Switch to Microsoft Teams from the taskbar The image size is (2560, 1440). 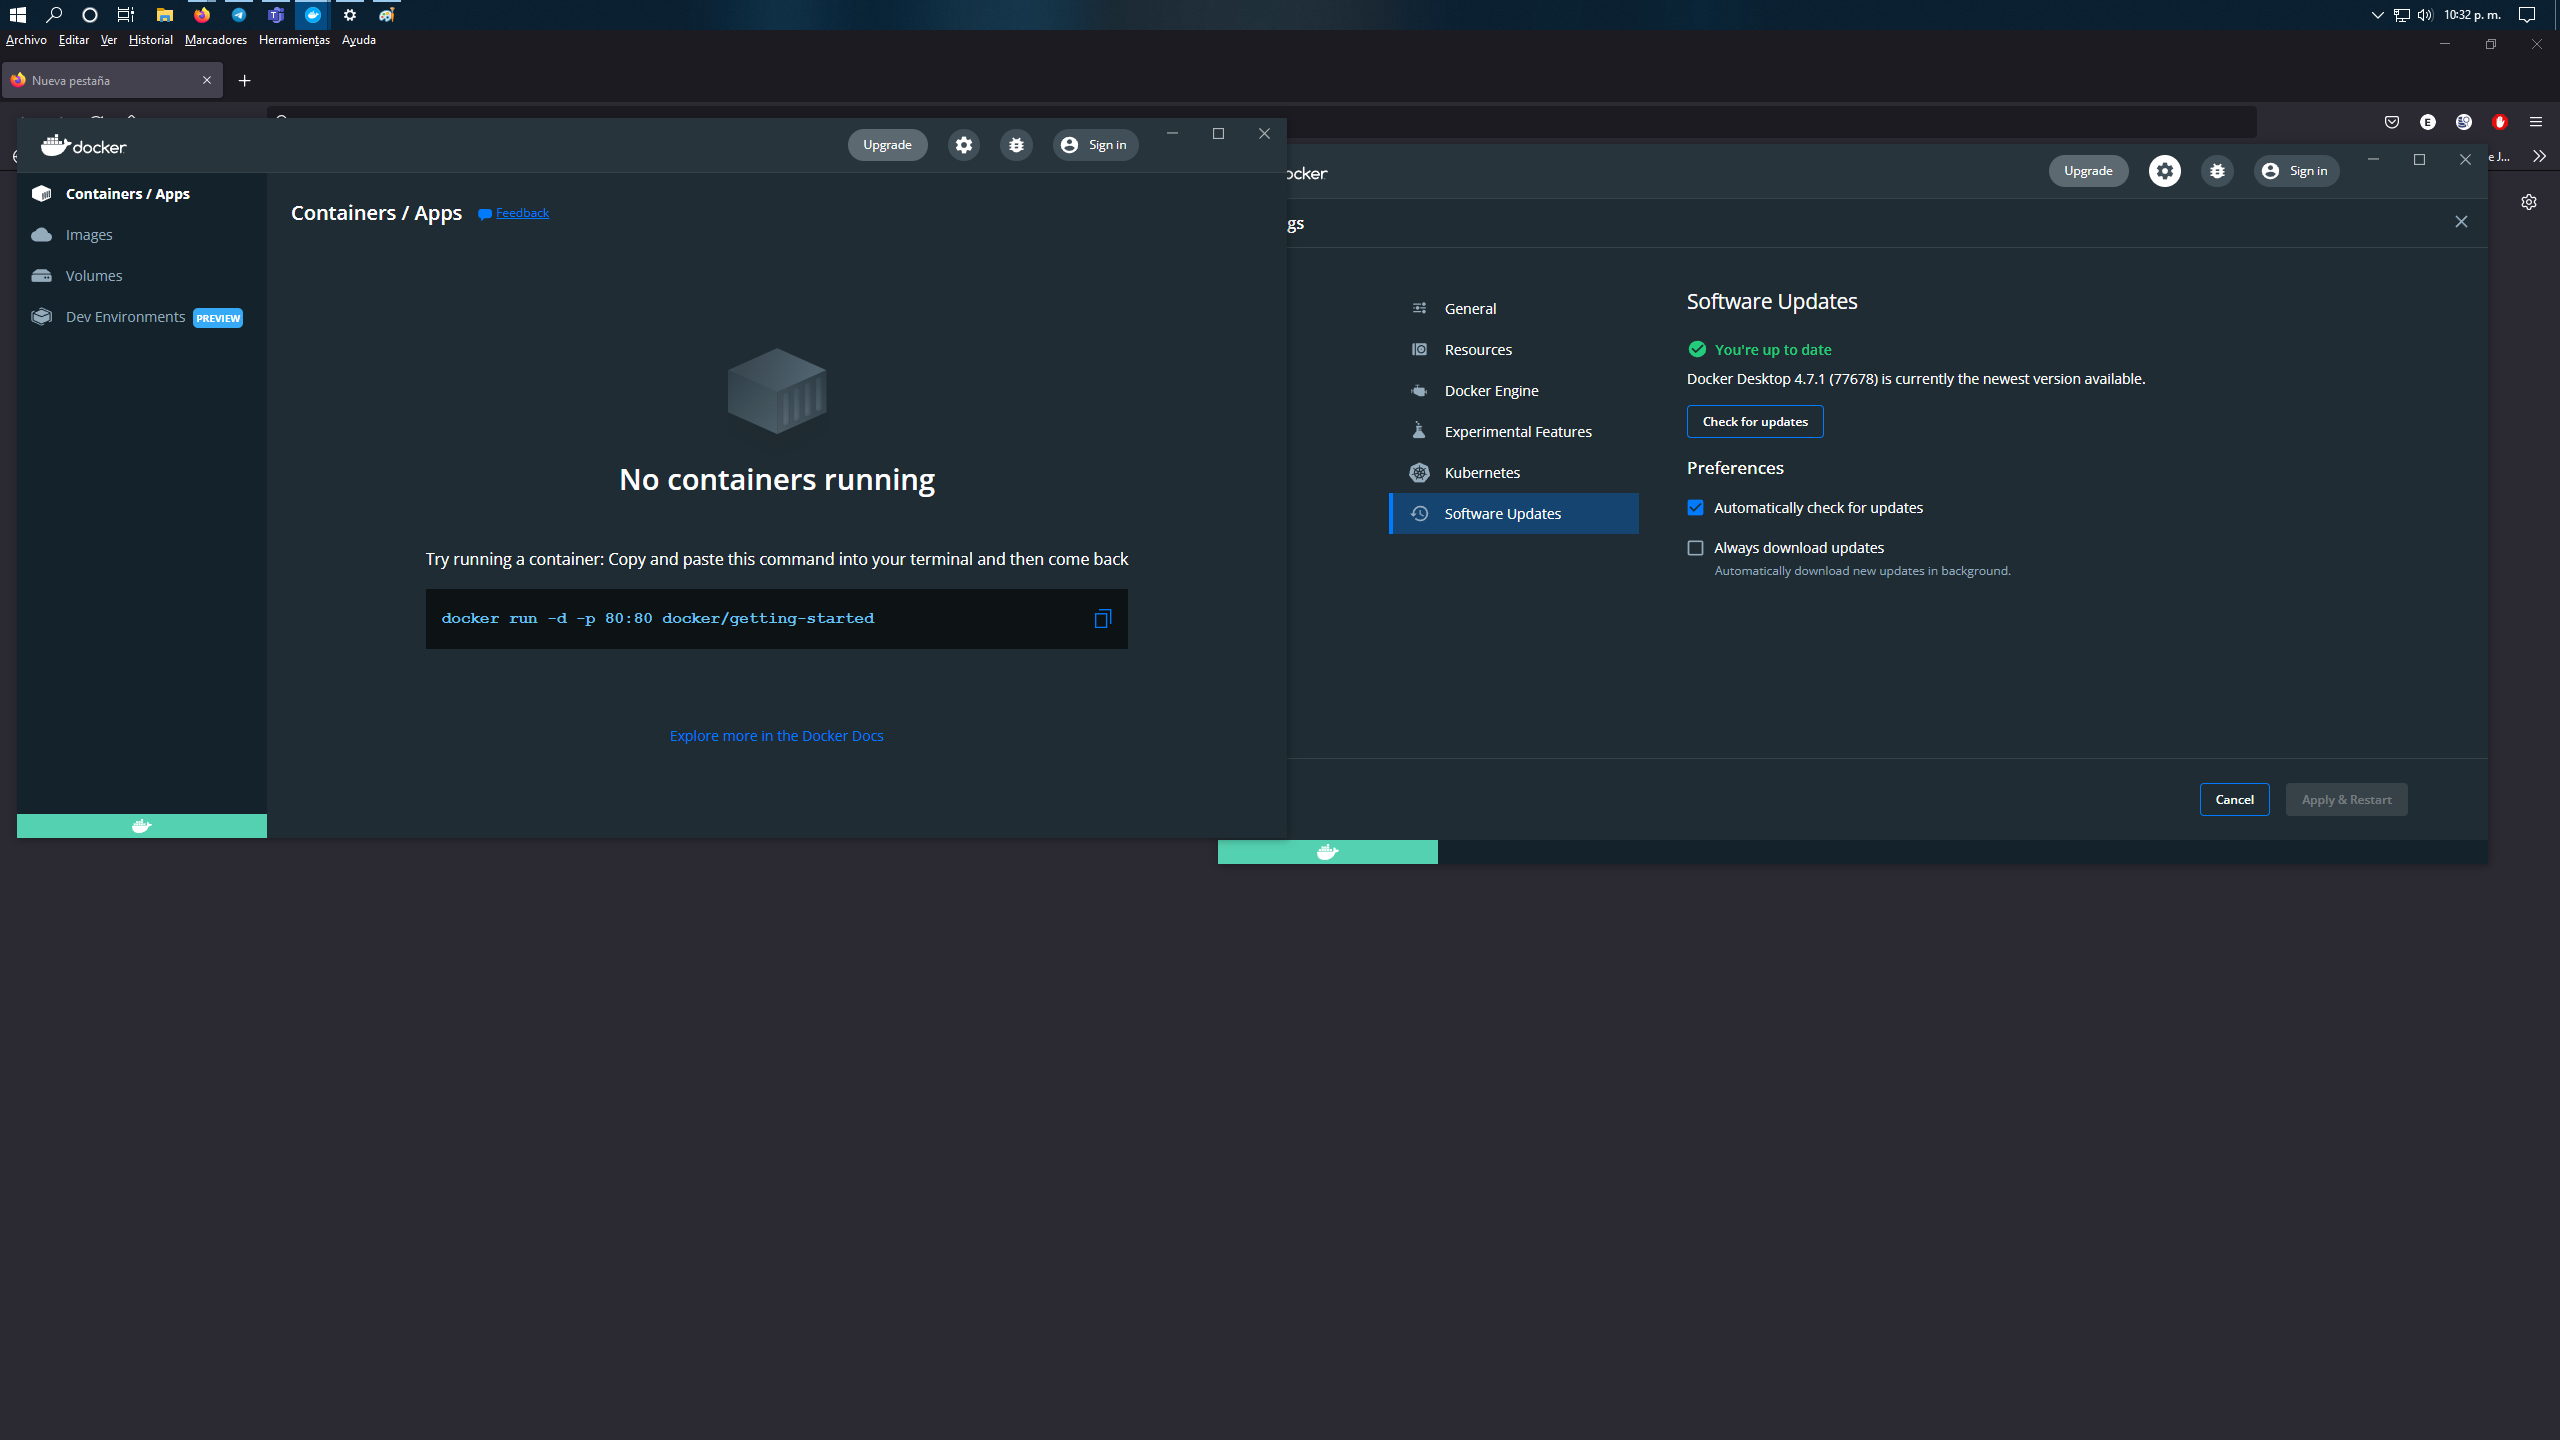click(276, 15)
